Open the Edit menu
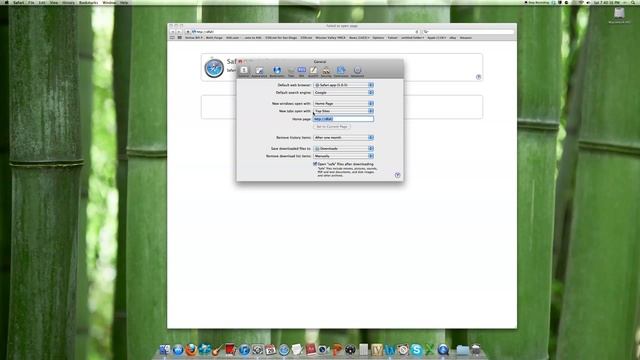 pos(42,2)
